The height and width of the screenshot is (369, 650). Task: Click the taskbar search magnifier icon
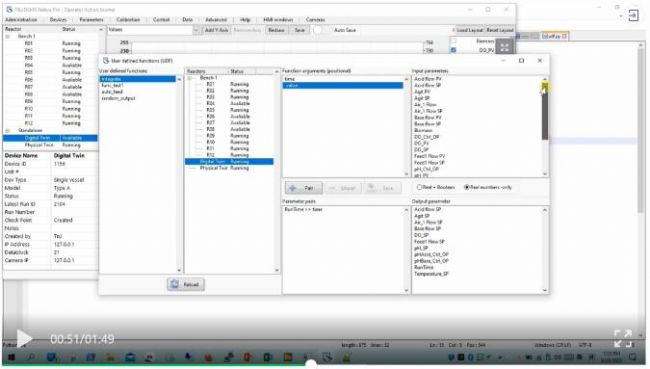31,357
